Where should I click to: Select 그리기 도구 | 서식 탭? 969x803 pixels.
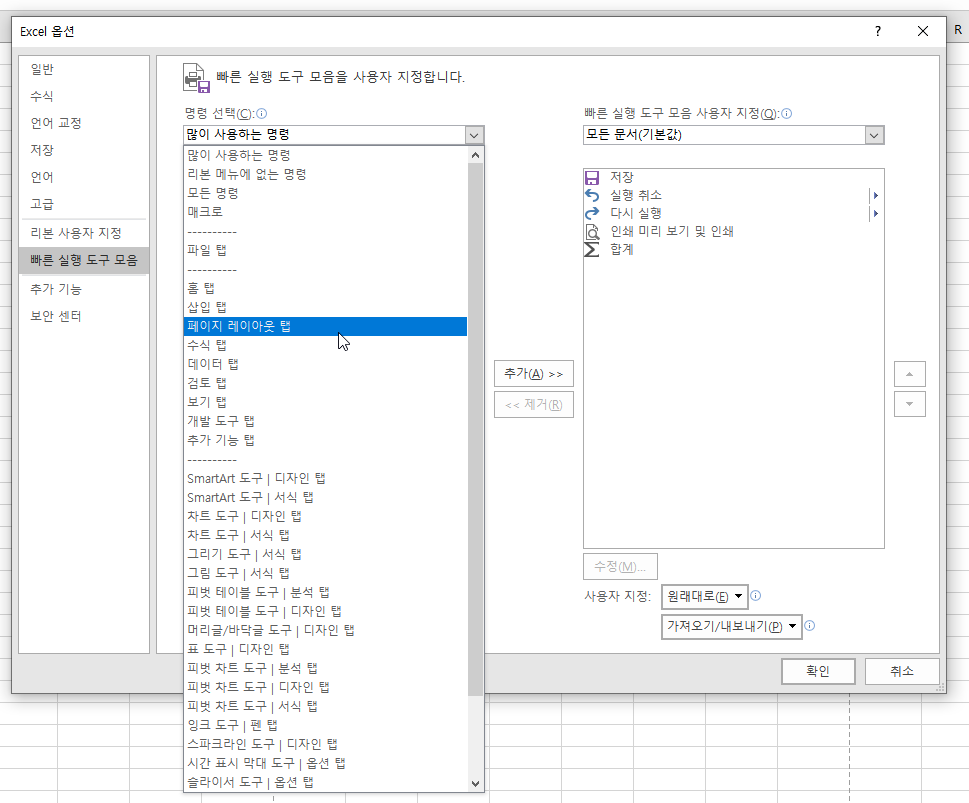click(325, 554)
